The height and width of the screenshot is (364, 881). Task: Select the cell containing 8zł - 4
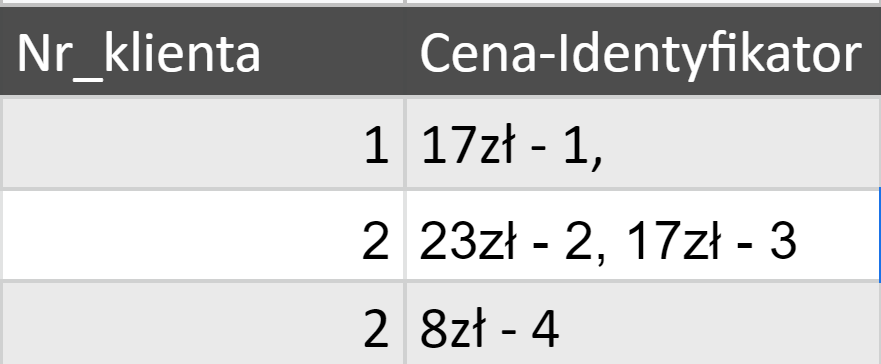click(x=643, y=324)
